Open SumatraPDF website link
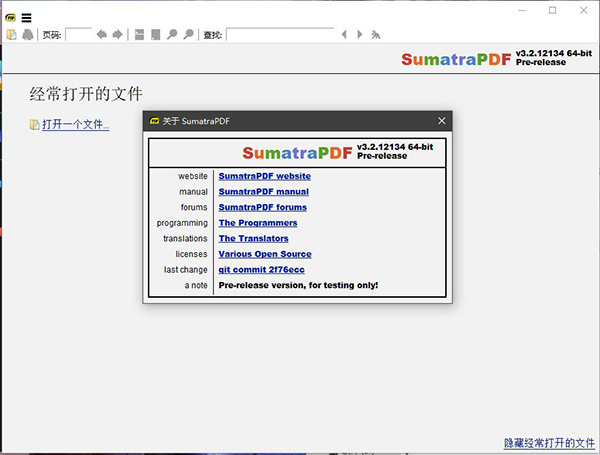This screenshot has height=455, width=600. (264, 176)
